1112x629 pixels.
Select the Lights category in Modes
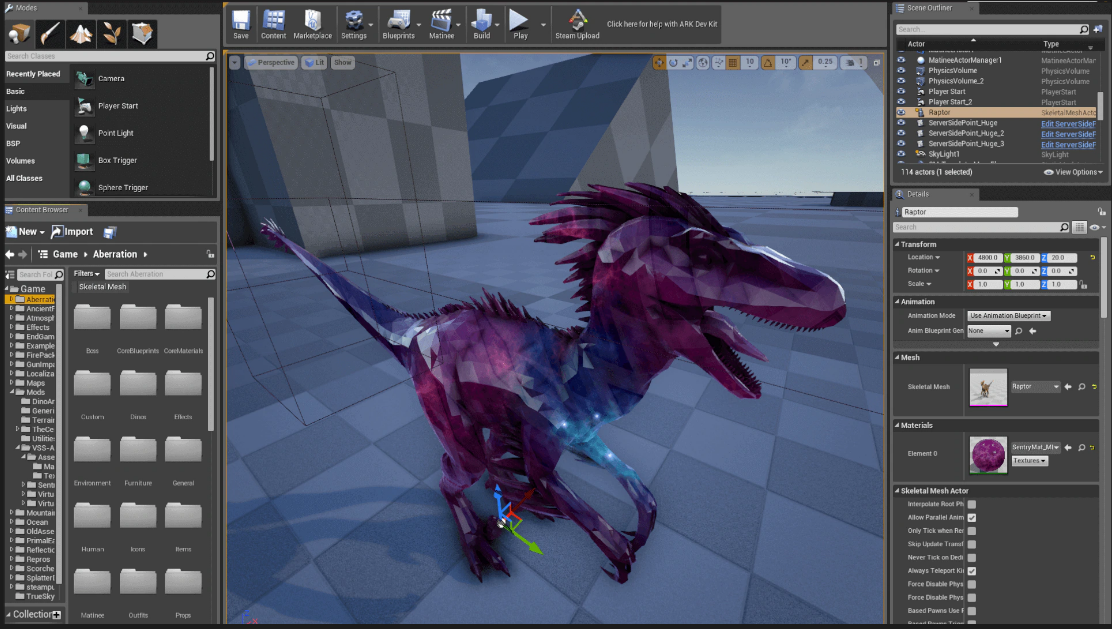[x=16, y=108]
